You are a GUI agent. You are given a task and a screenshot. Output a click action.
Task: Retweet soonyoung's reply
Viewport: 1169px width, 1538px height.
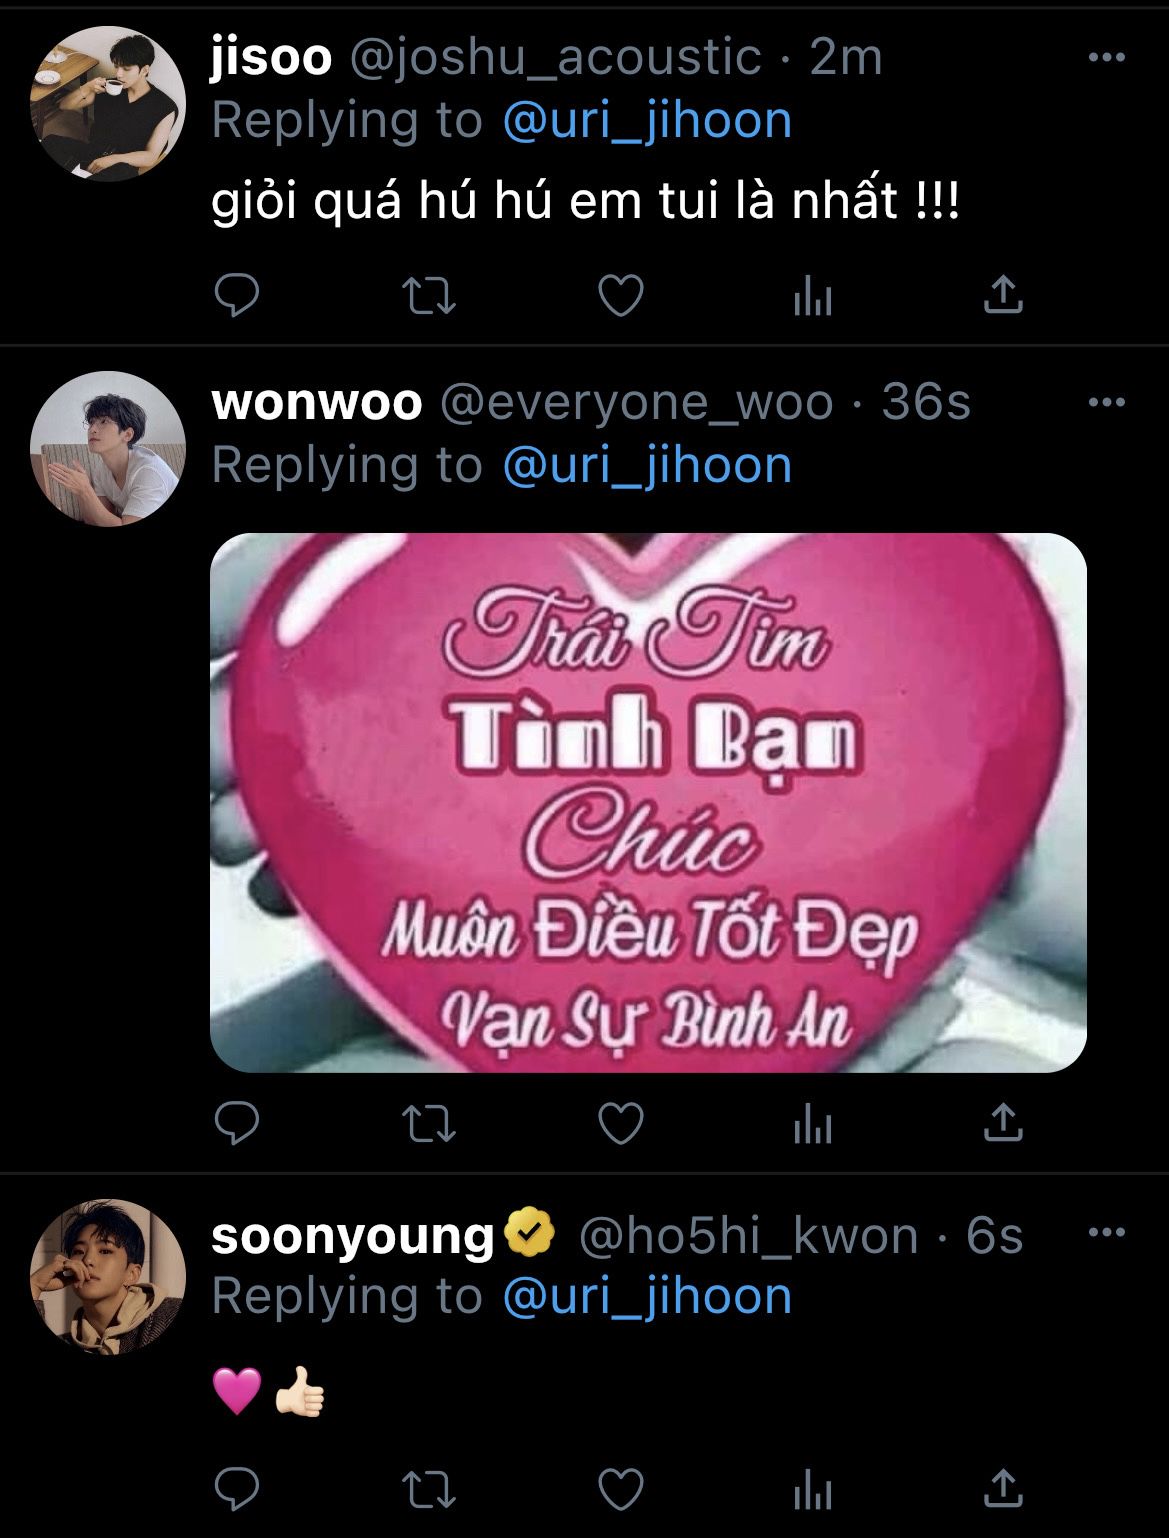(x=428, y=1490)
